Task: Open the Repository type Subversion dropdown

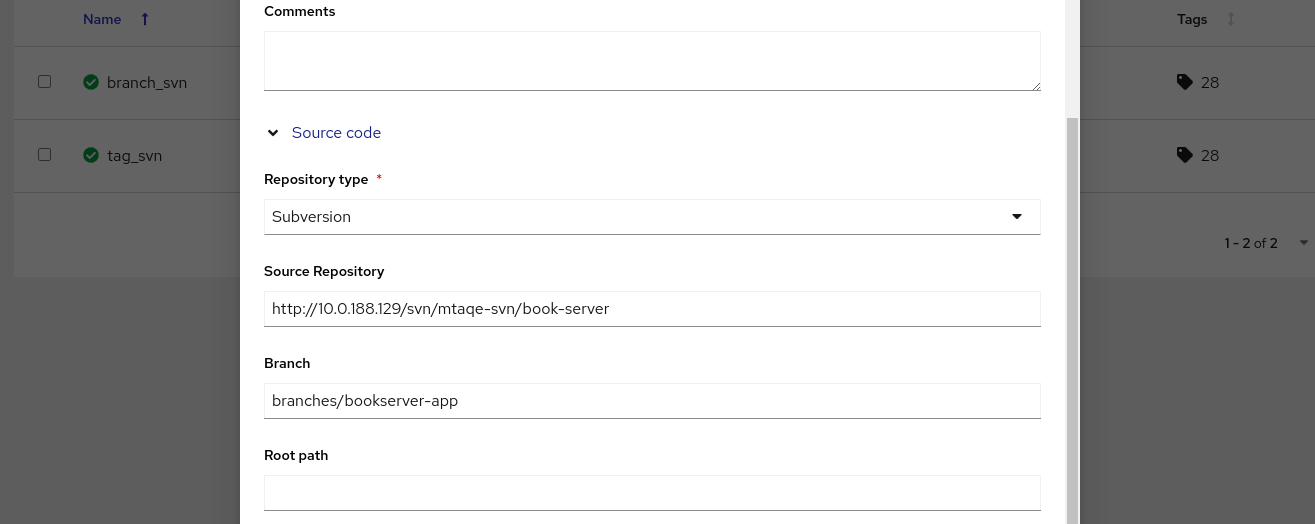Action: [x=652, y=217]
